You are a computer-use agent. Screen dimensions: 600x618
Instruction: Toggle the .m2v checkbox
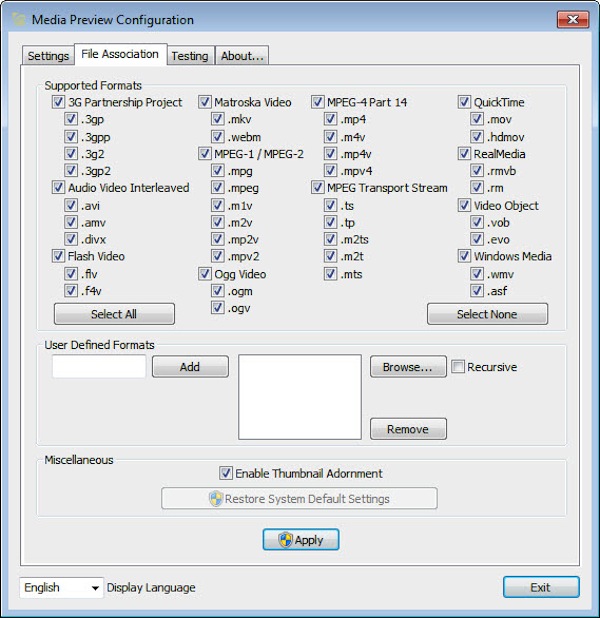[x=218, y=222]
